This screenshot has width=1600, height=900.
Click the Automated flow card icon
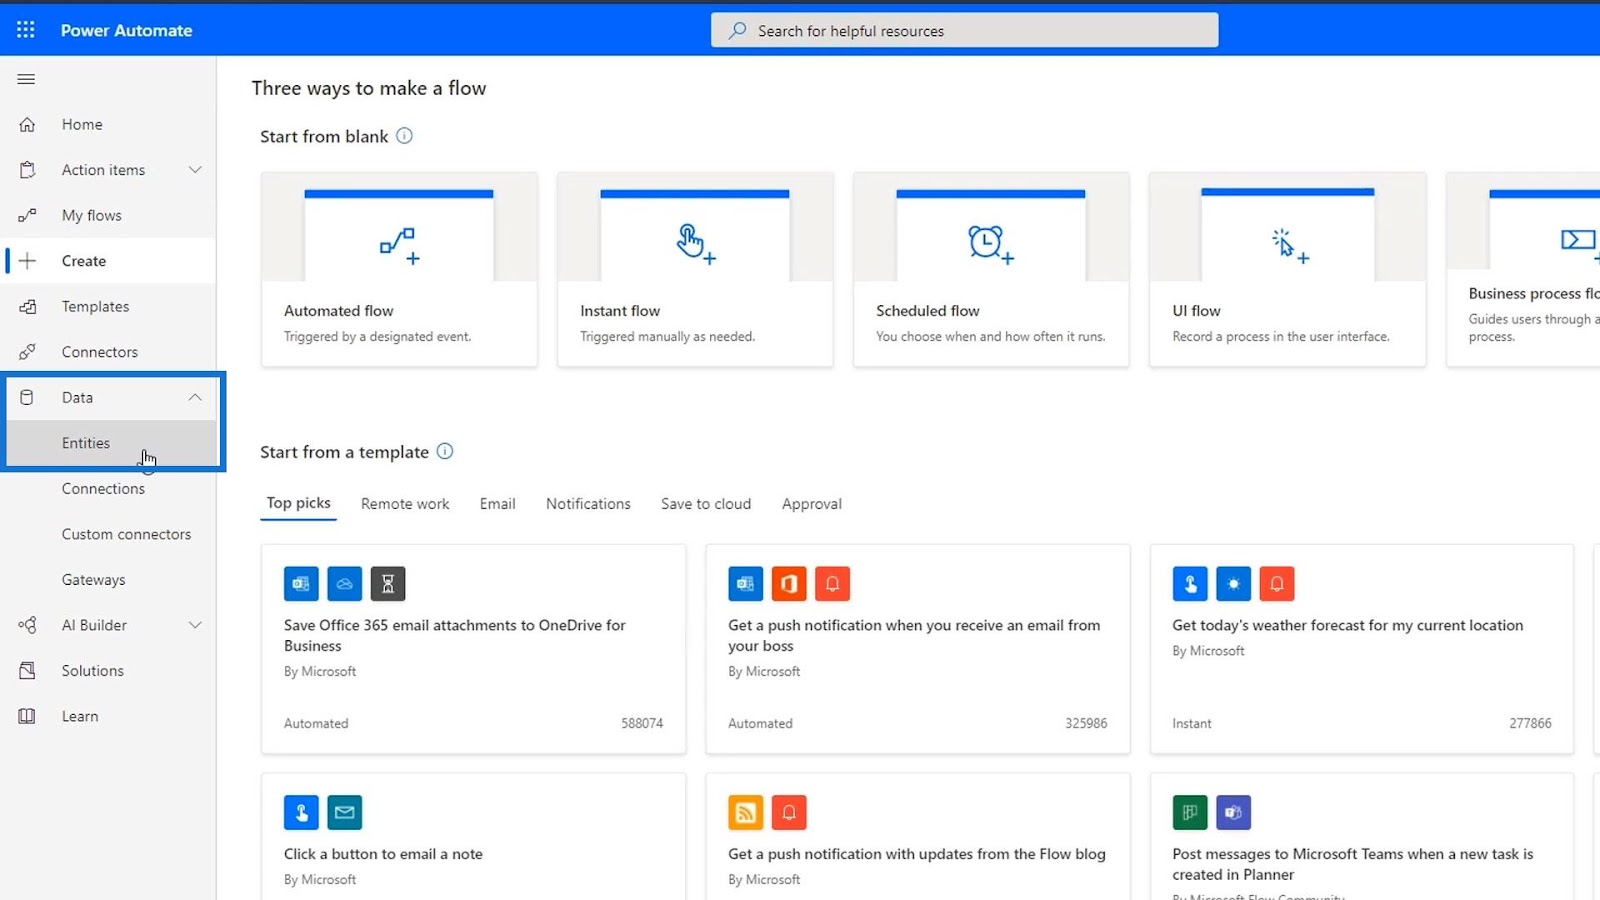(x=399, y=245)
